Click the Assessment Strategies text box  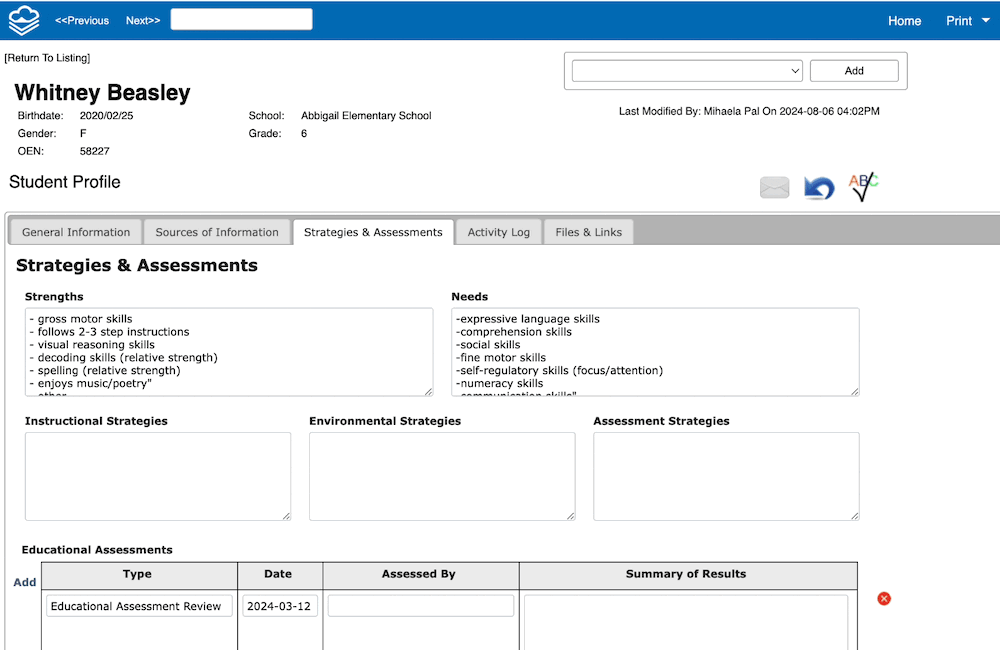coord(726,476)
